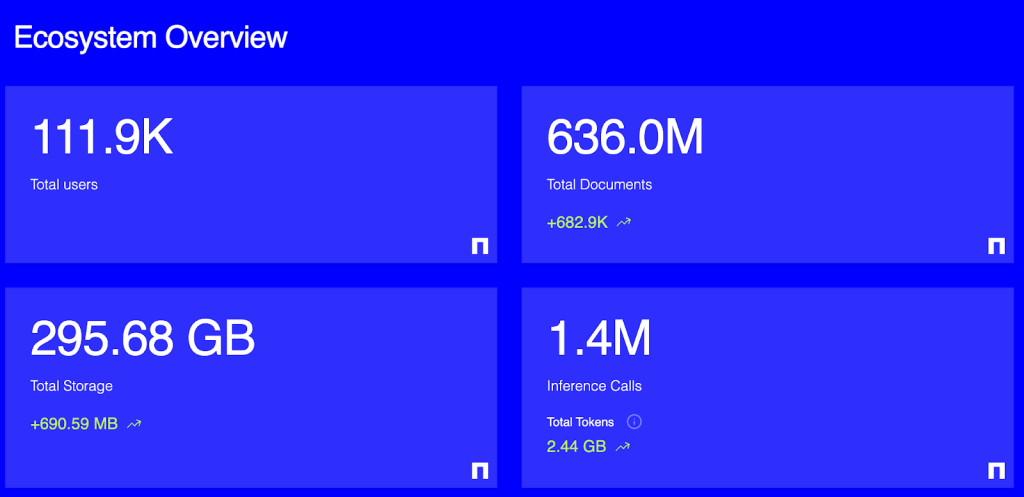Click the trend arrow next to +682.9K

(624, 223)
